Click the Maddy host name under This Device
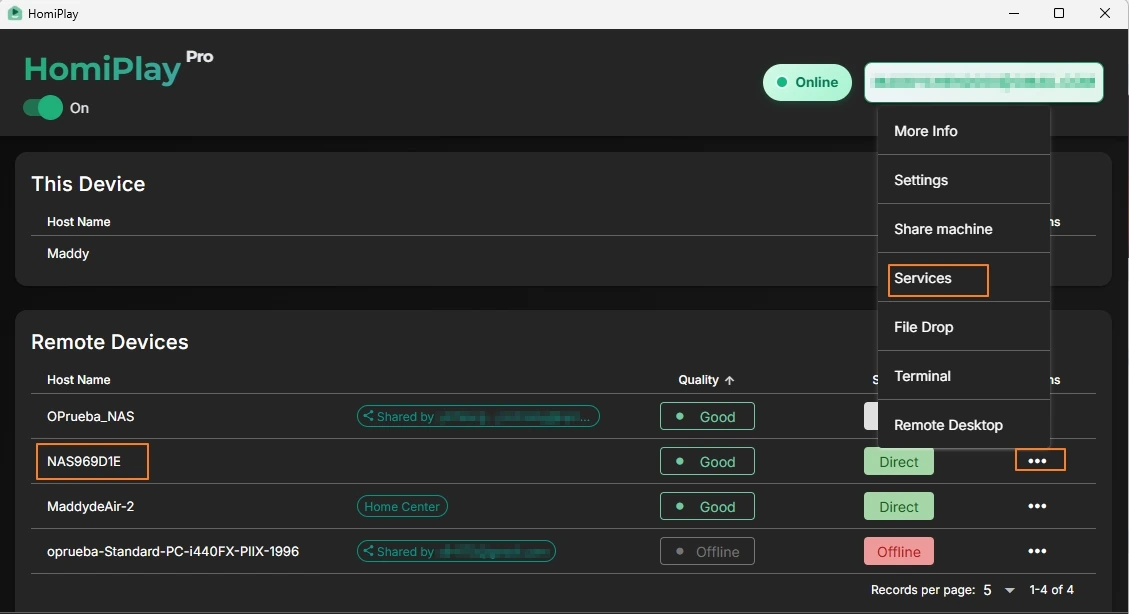Screen dimensions: 1129x614 pyautogui.click(x=68, y=253)
